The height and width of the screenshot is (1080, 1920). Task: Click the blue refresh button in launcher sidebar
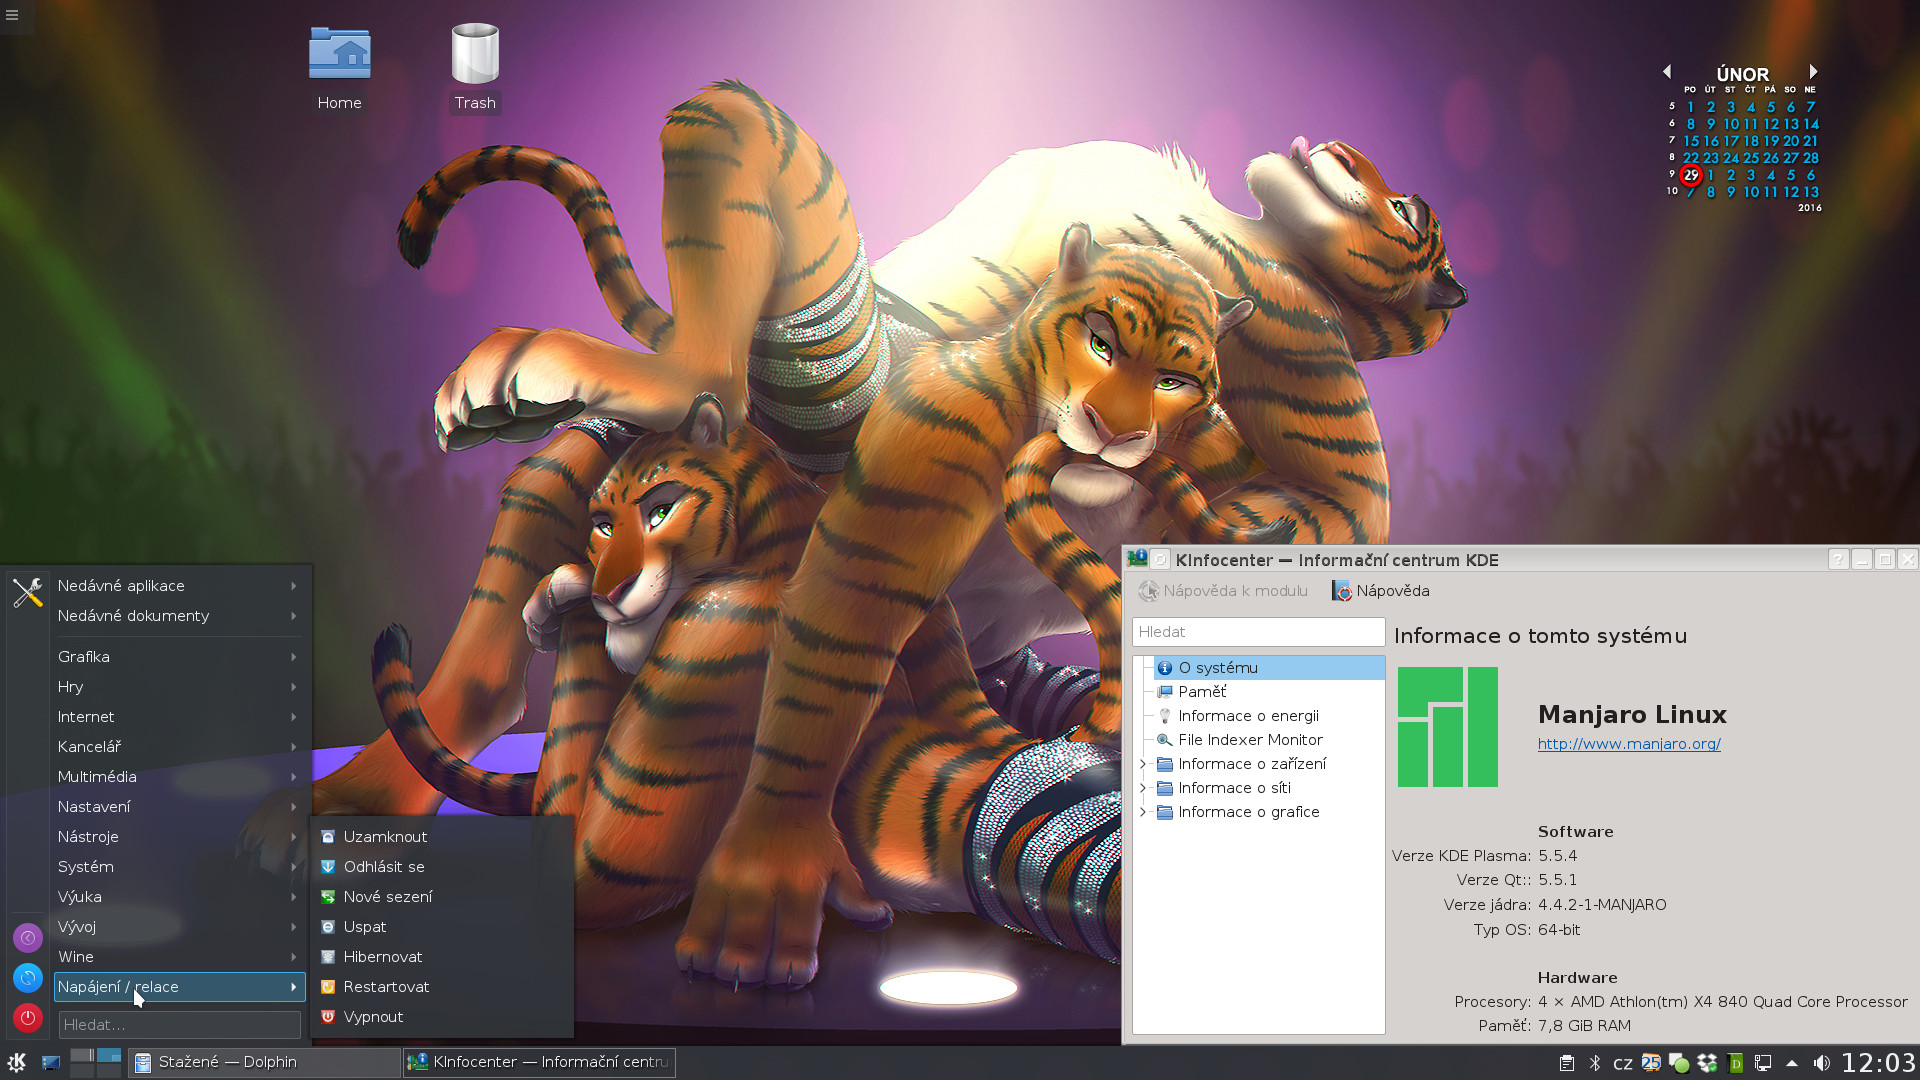point(28,978)
